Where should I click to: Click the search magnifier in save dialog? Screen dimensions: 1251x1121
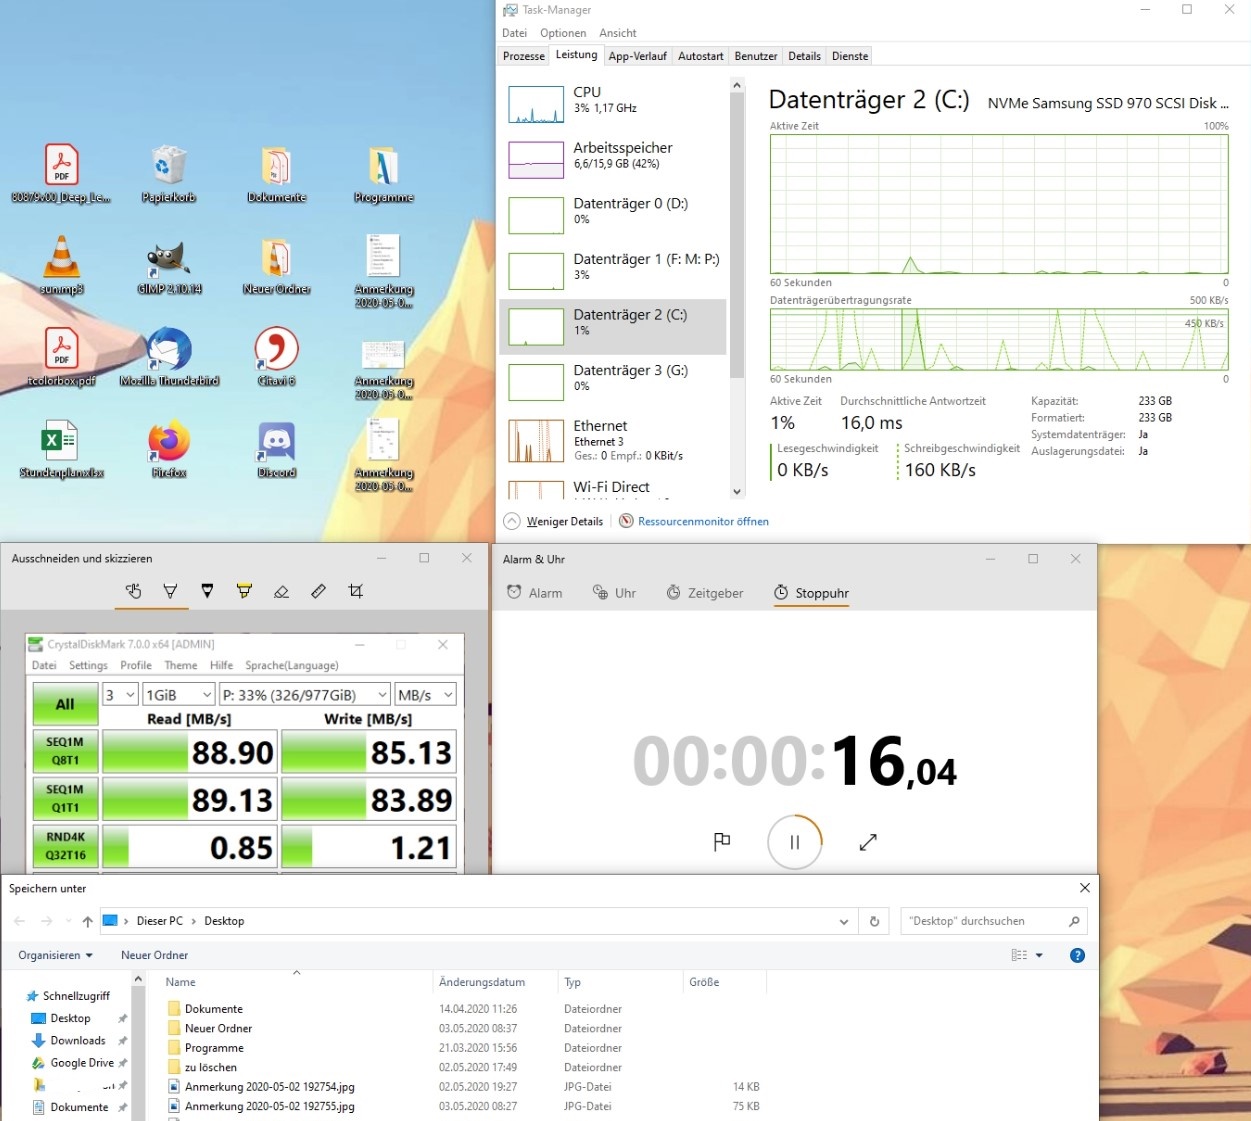(1074, 921)
